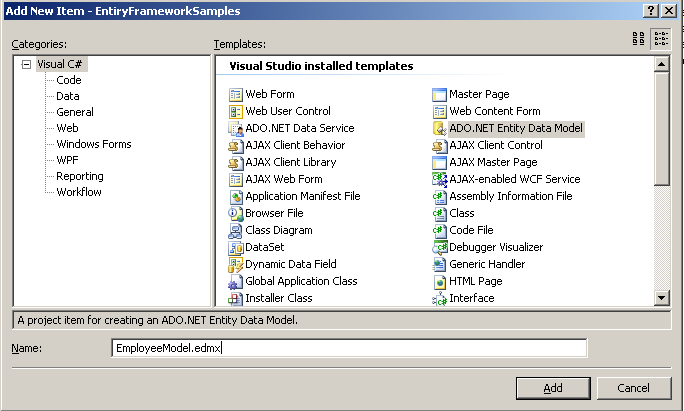Select the 'Dynamic Data Field' label
Screen dimensions: 684x411
291,264
